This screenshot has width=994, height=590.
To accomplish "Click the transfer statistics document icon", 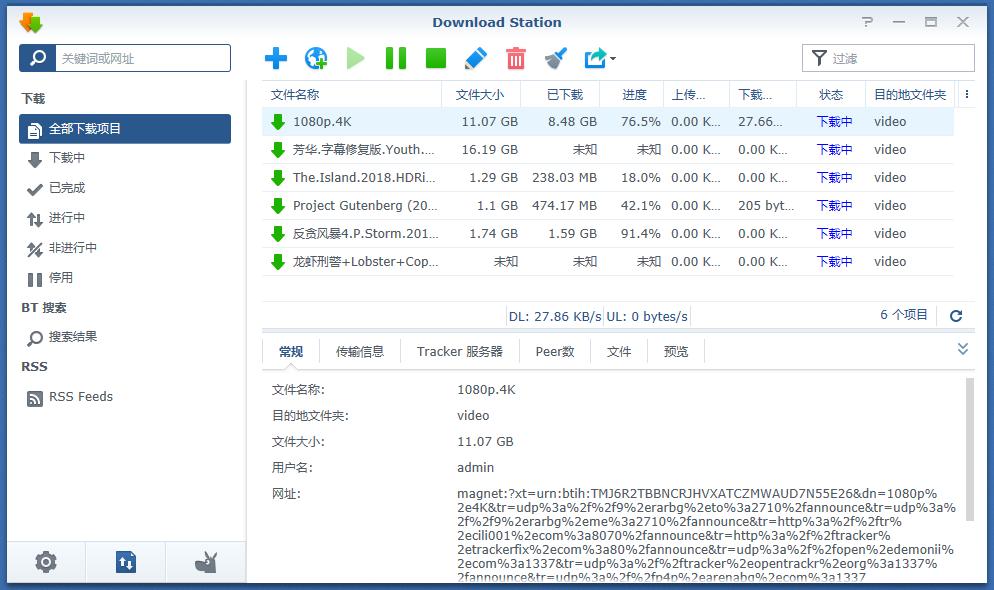I will coord(125,562).
